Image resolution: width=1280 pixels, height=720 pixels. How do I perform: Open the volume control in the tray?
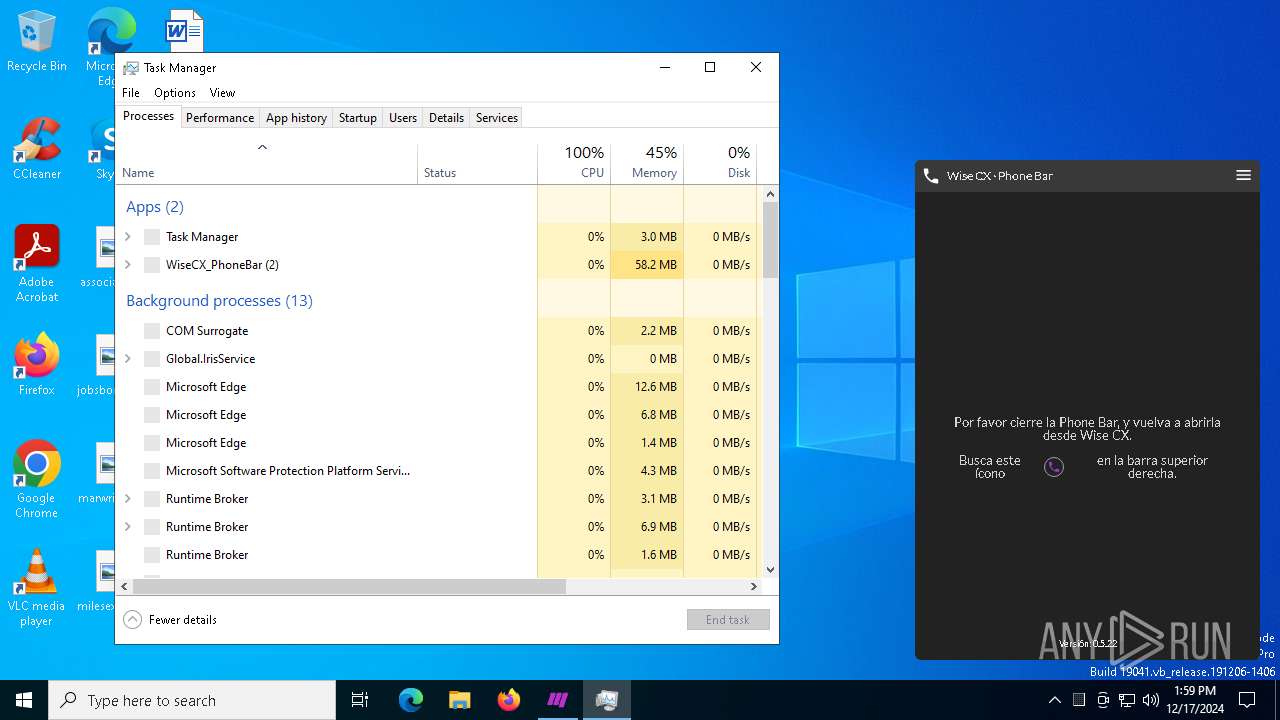point(1151,700)
